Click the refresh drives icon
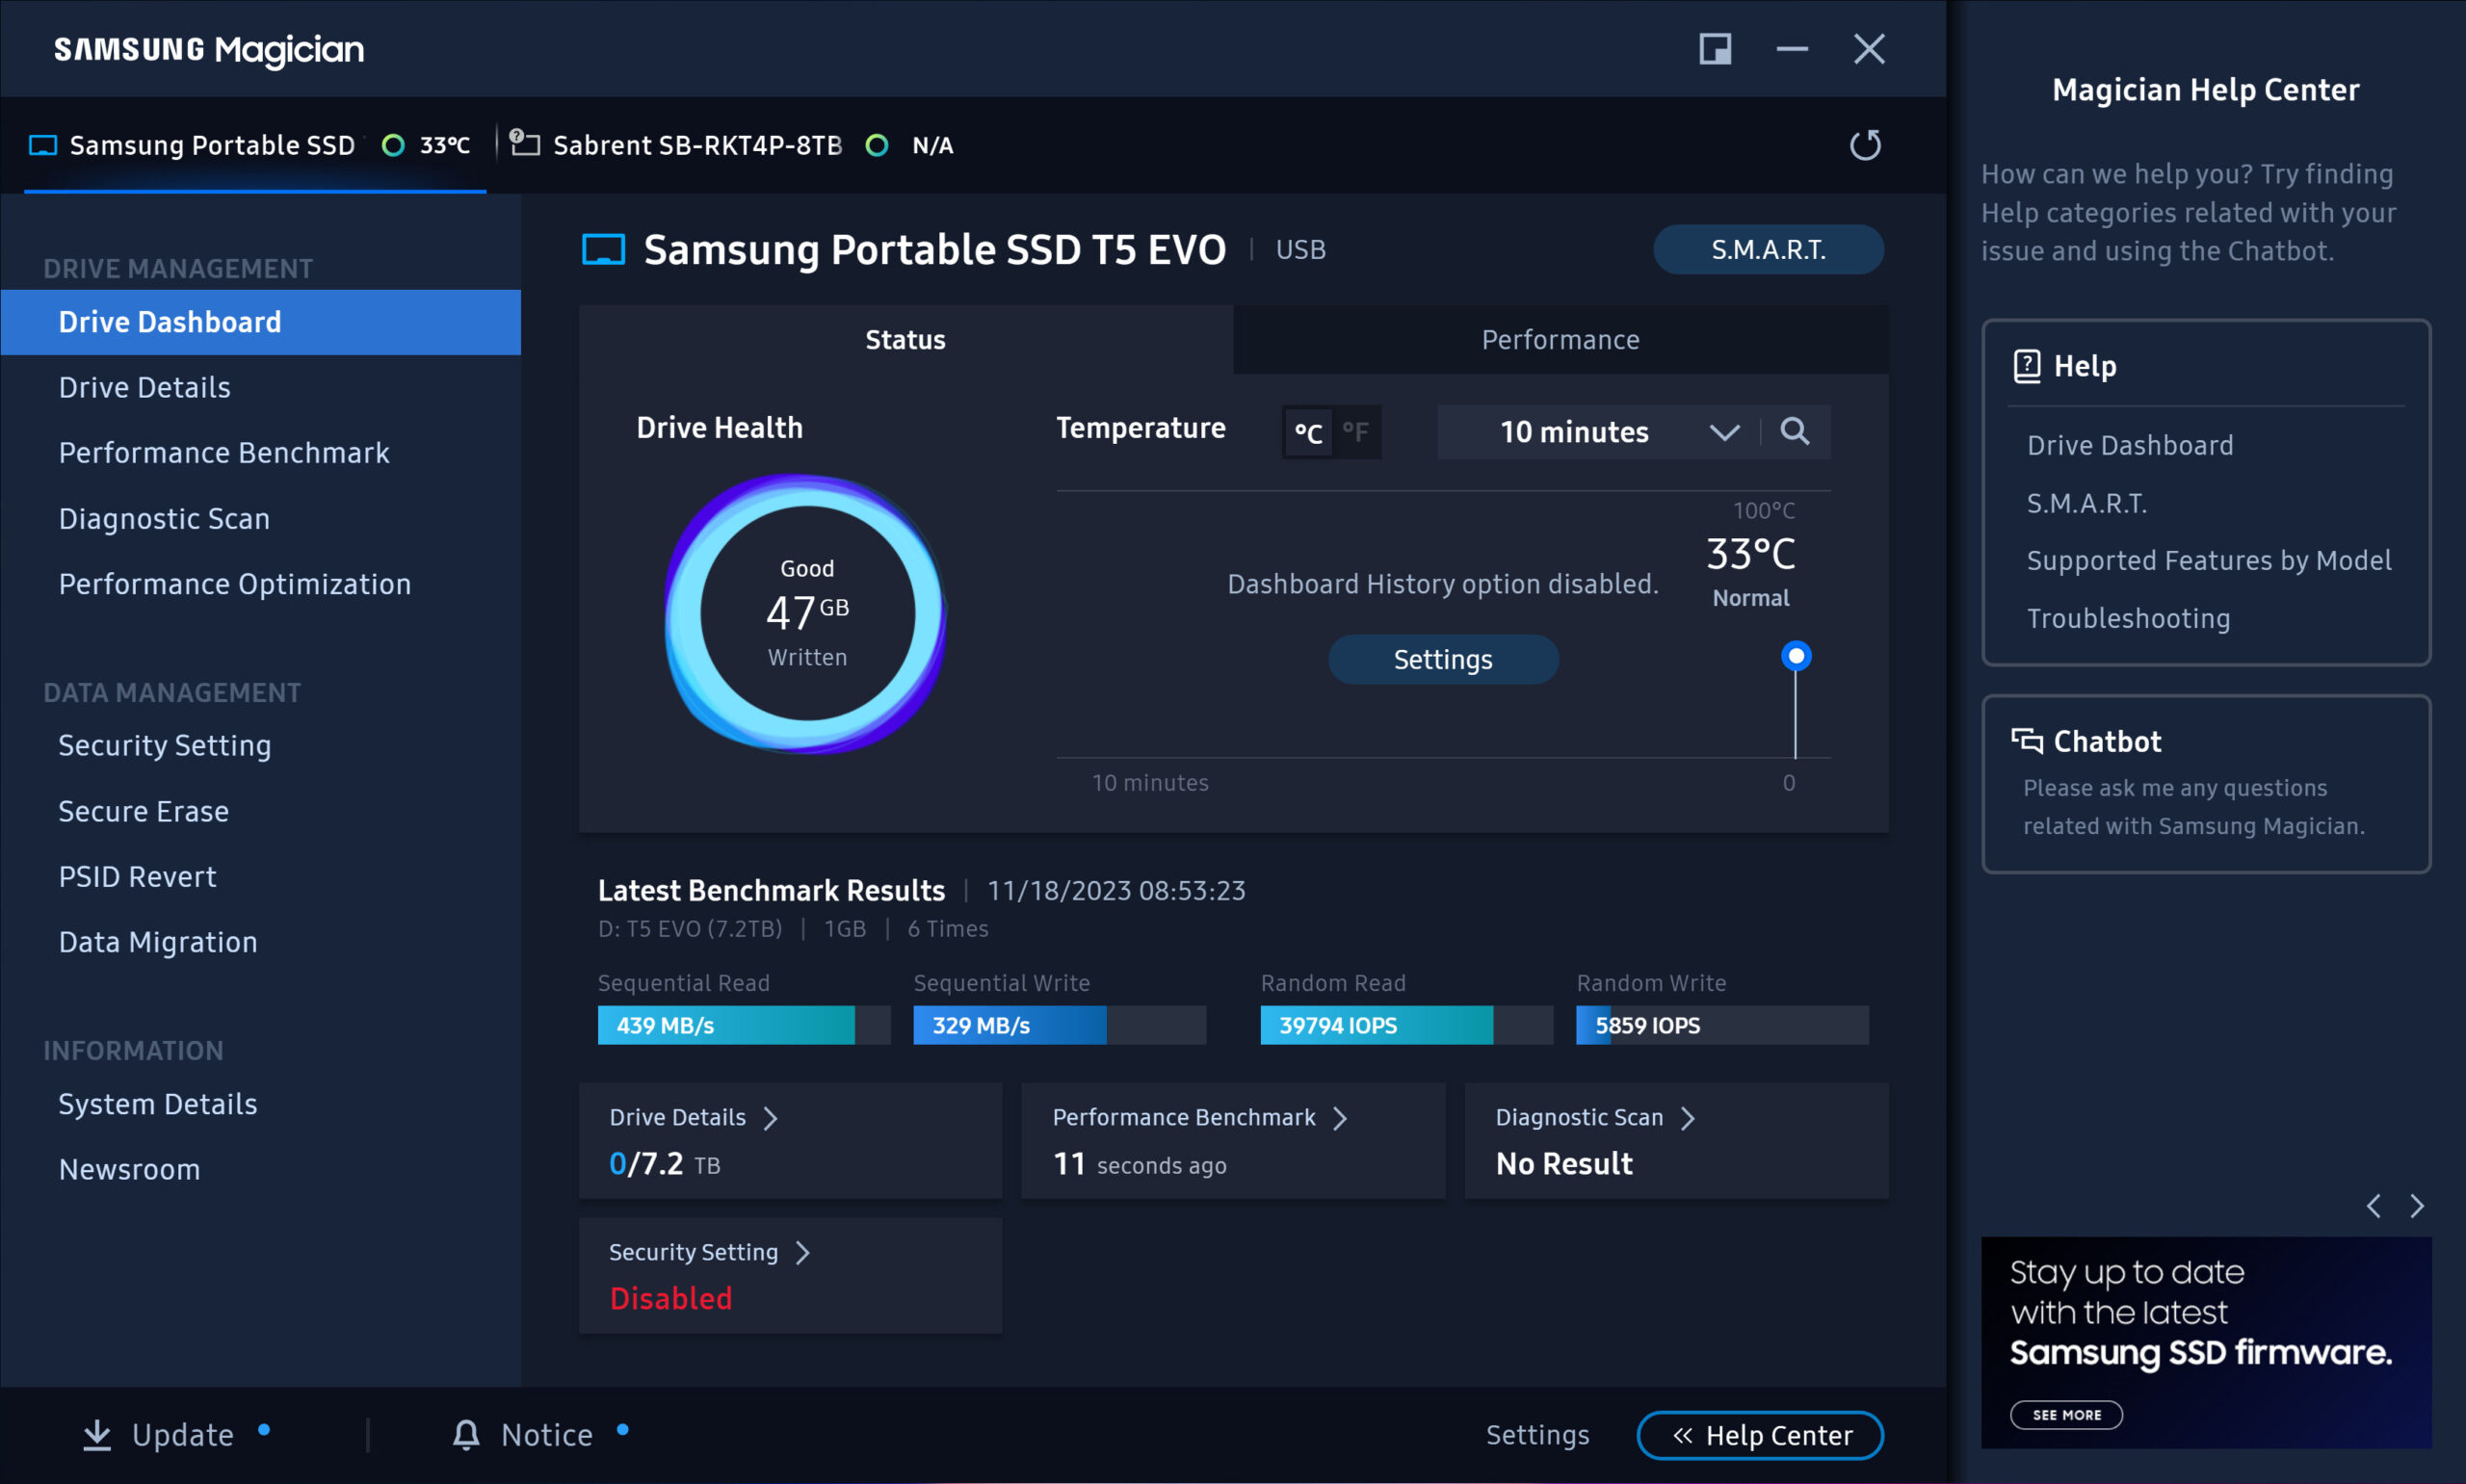Viewport: 2466px width, 1484px height. tap(1865, 145)
